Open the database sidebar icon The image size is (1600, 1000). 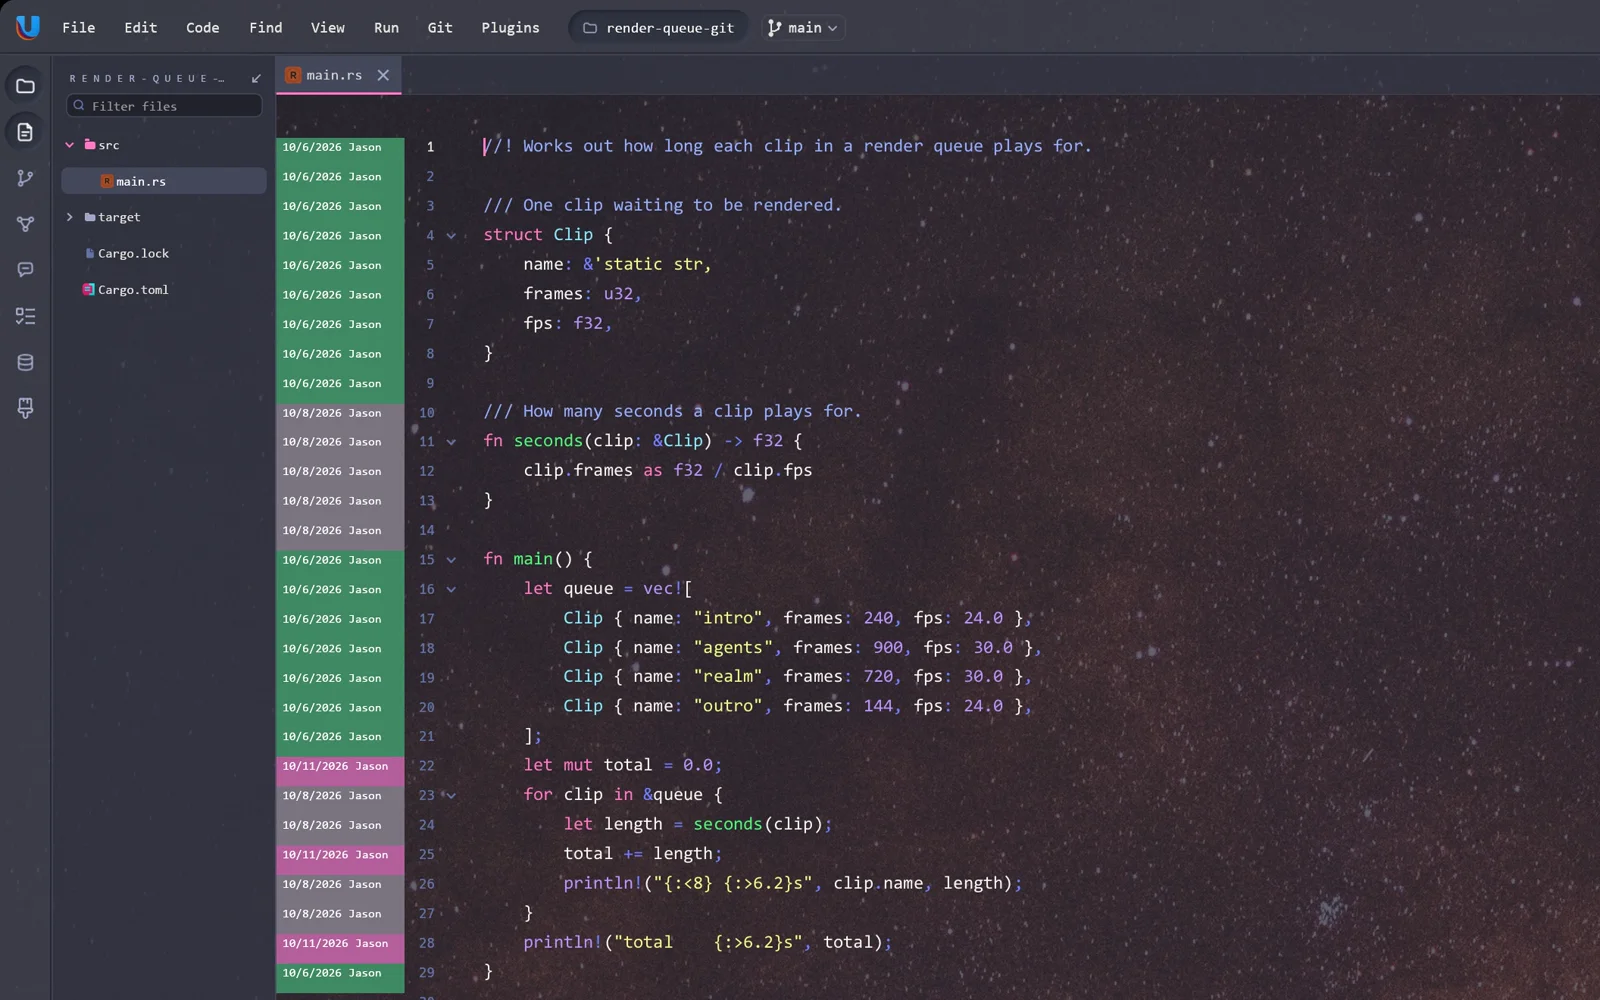click(26, 362)
